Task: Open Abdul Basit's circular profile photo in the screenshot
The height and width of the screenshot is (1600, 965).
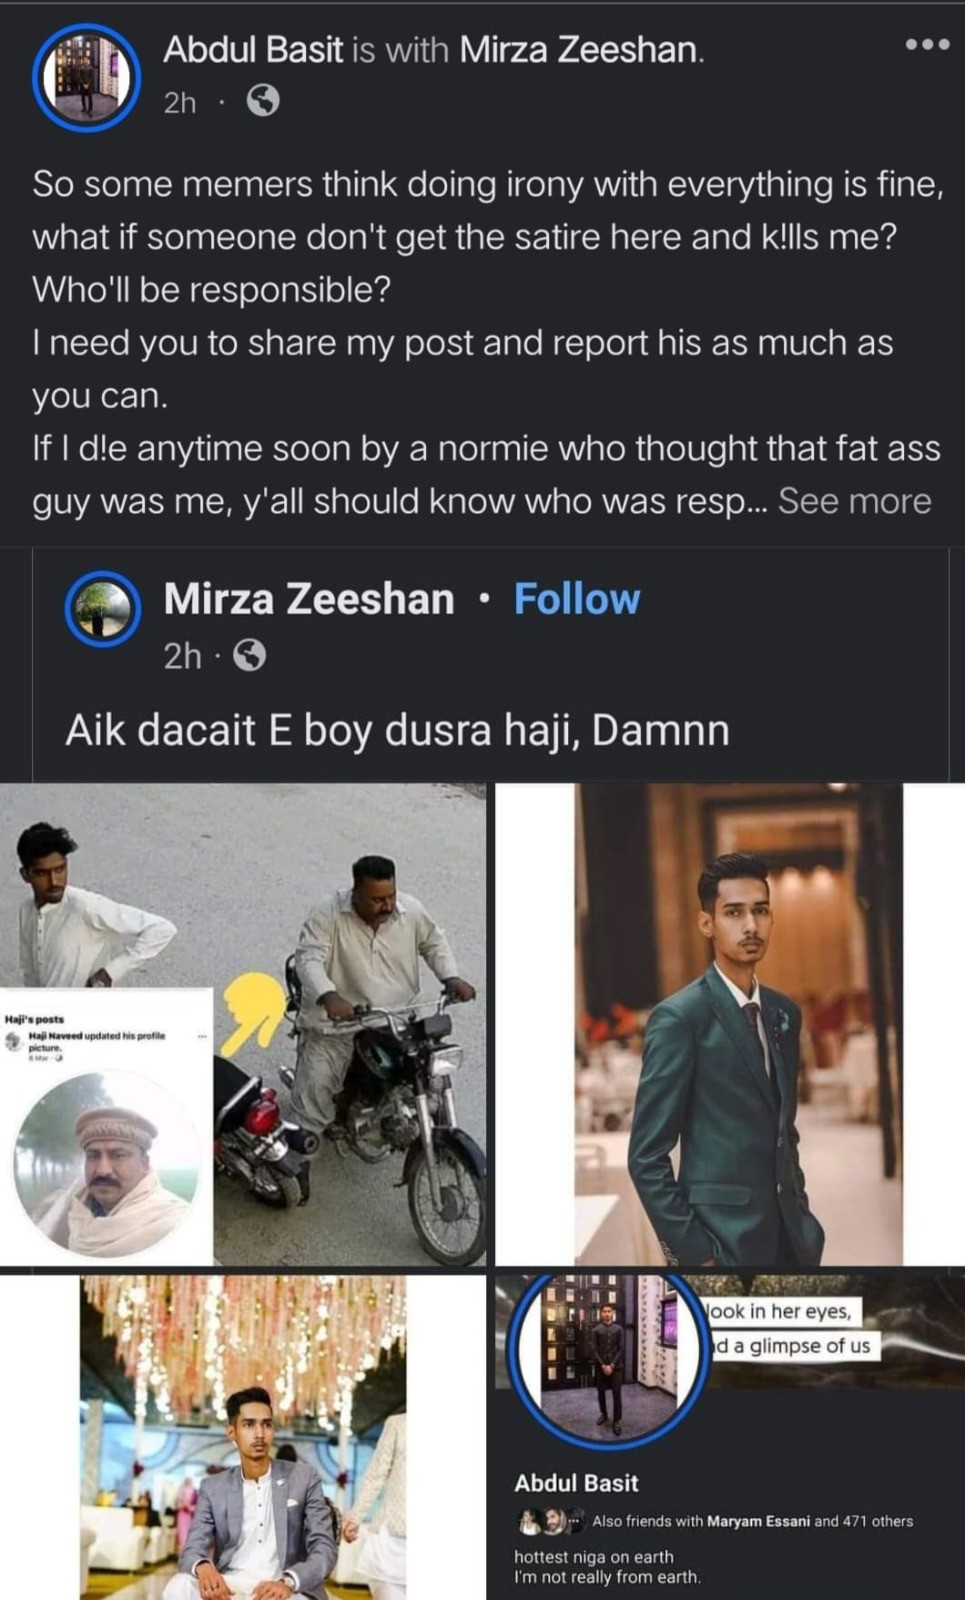Action: (608, 1358)
